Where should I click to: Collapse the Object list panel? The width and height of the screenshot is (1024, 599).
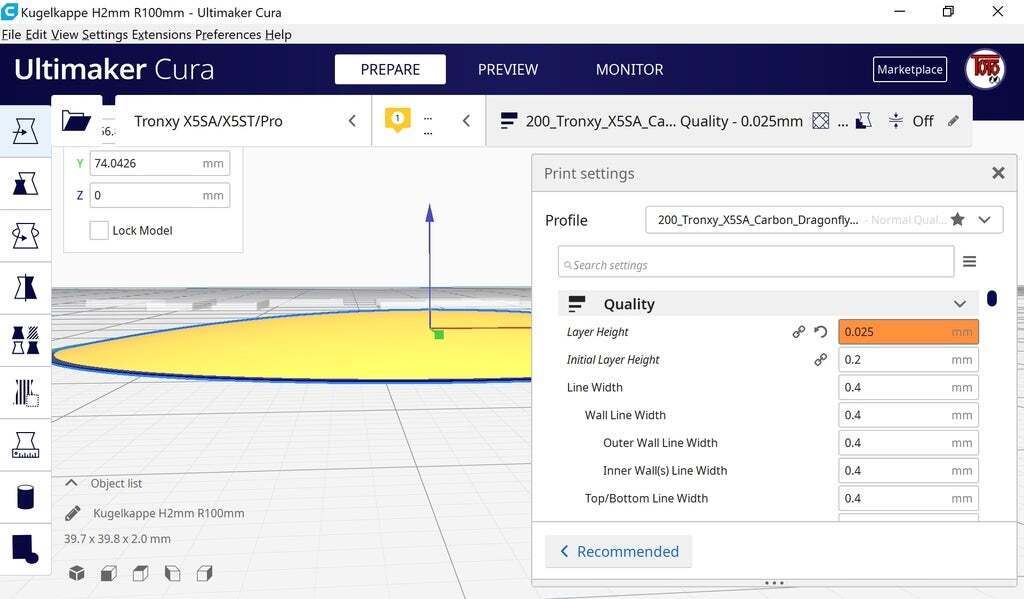[72, 483]
